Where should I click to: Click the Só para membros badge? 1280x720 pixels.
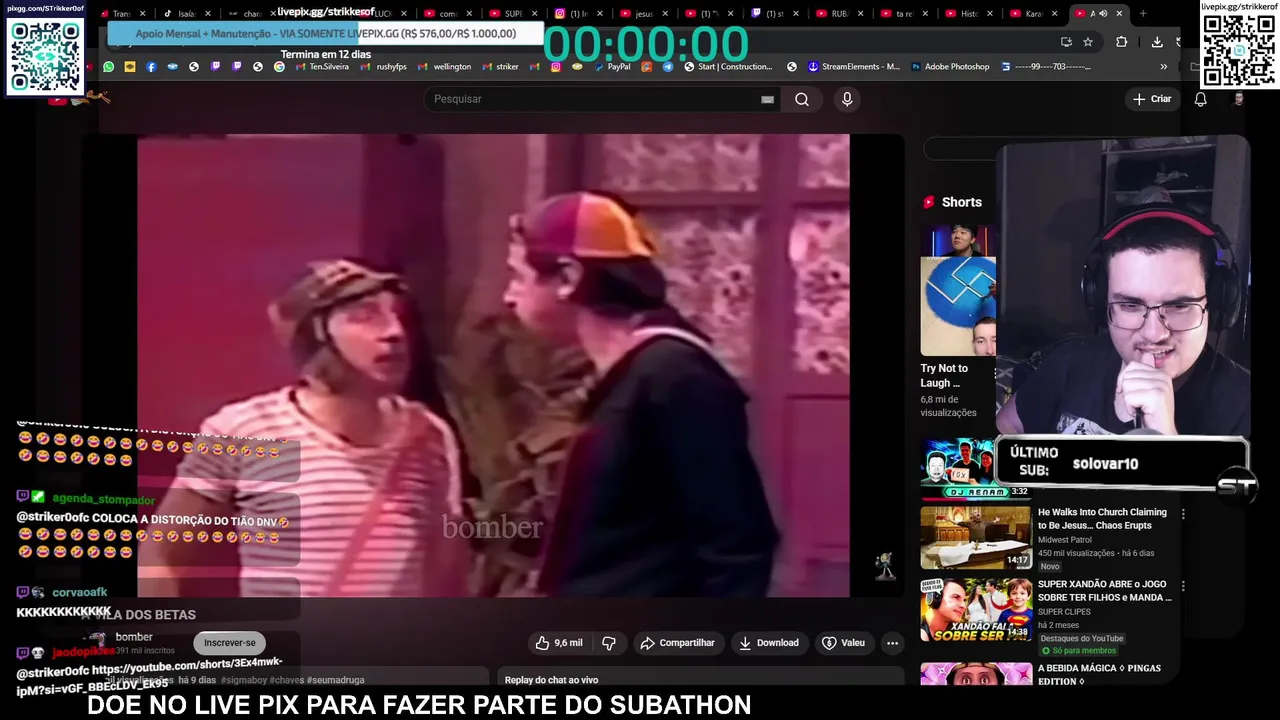(x=1079, y=651)
